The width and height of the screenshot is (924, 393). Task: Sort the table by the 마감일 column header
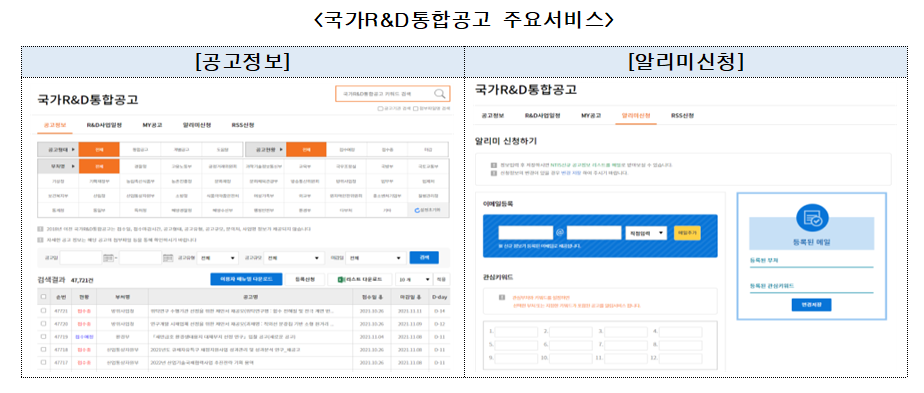pyautogui.click(x=410, y=296)
